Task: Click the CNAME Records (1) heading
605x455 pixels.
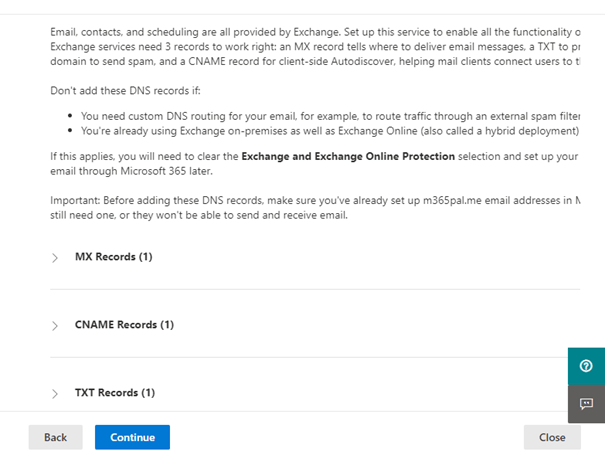Action: [124, 325]
